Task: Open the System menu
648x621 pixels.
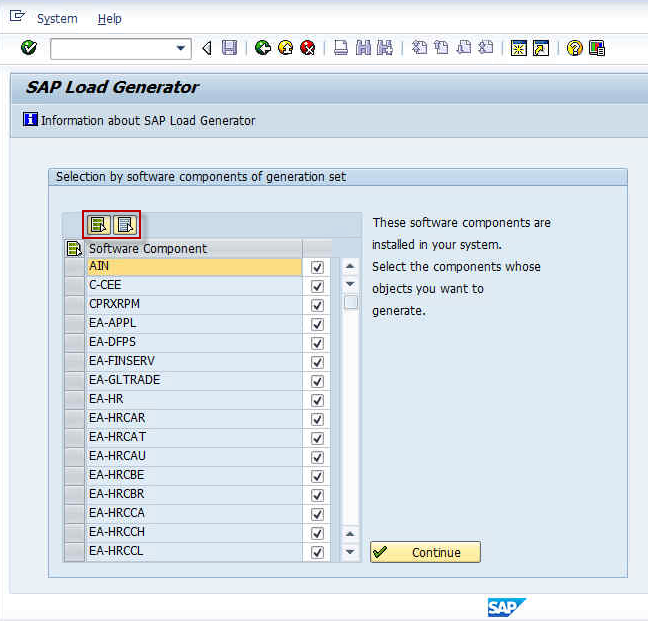Action: (57, 19)
